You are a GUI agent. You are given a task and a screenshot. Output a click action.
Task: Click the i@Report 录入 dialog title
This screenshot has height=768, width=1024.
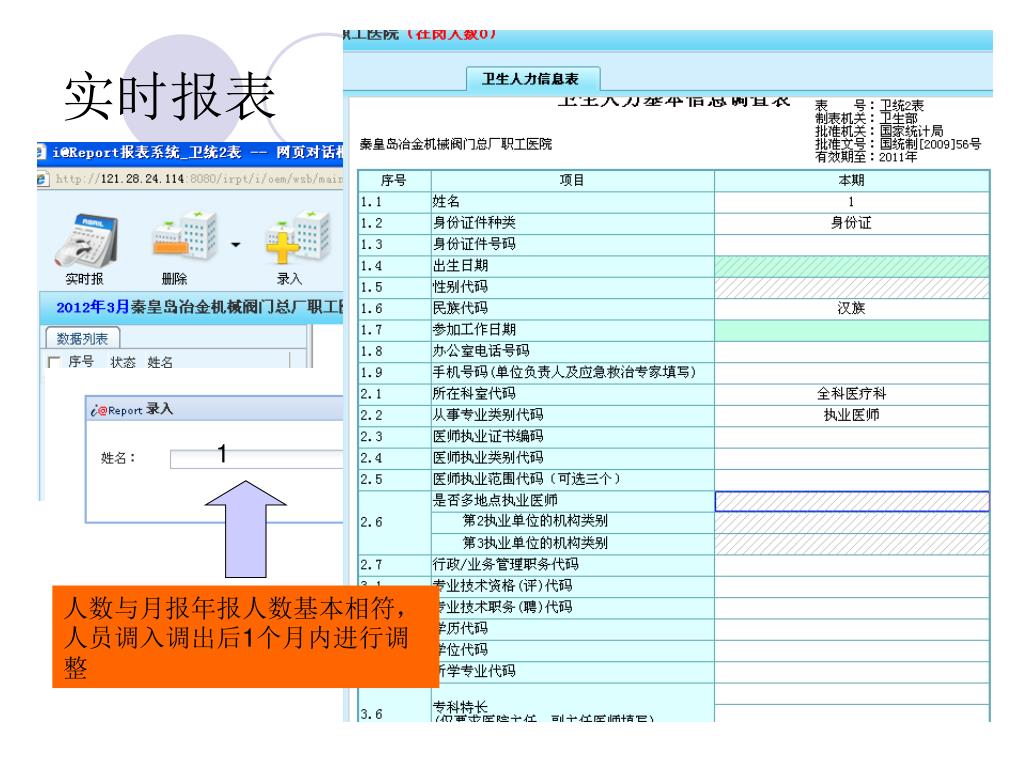pyautogui.click(x=131, y=409)
